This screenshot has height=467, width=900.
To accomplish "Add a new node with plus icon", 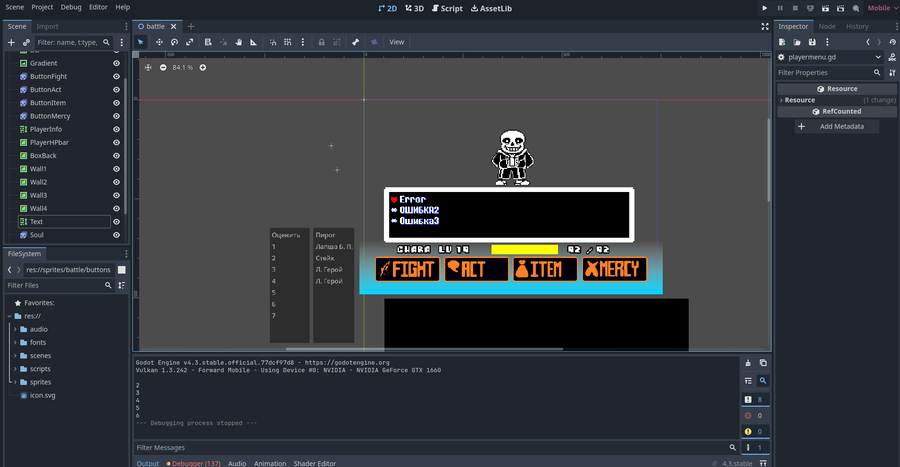I will (11, 42).
